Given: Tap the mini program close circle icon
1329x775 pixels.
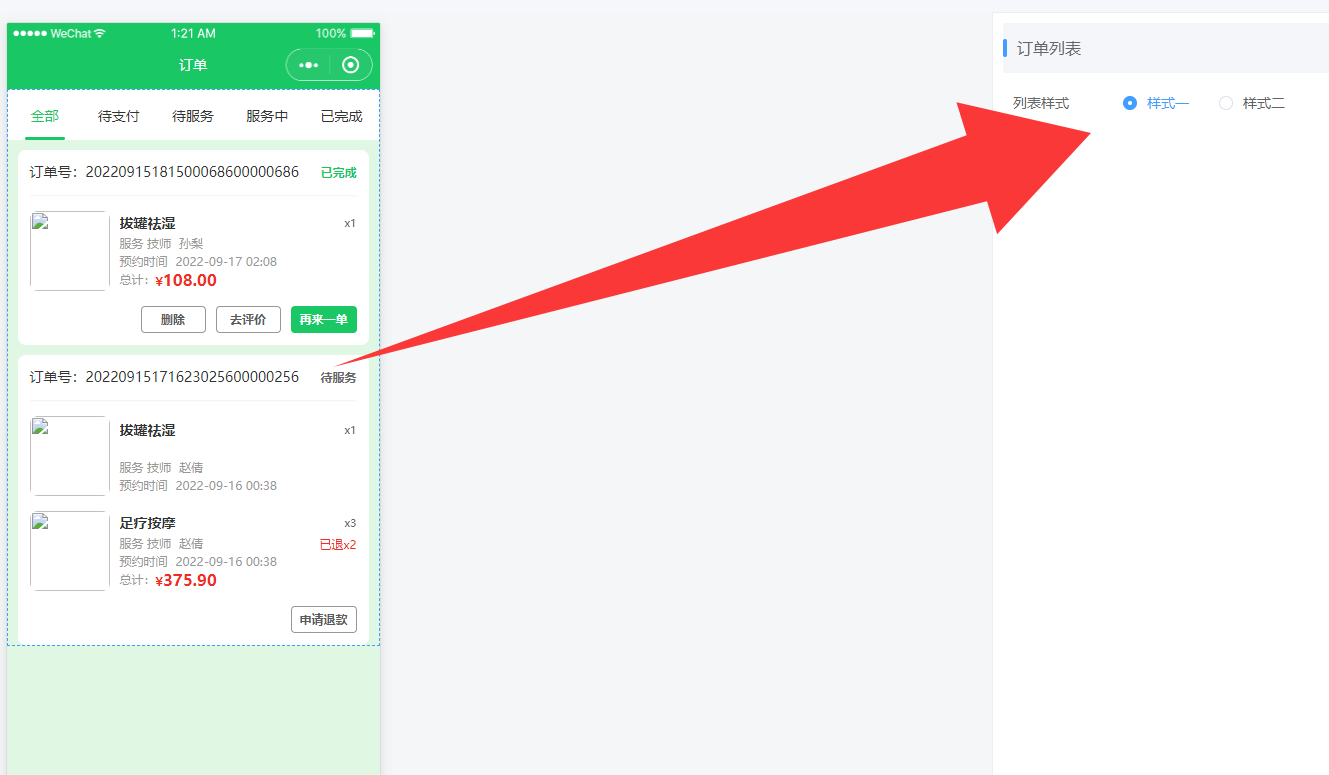Looking at the screenshot, I should coord(350,65).
